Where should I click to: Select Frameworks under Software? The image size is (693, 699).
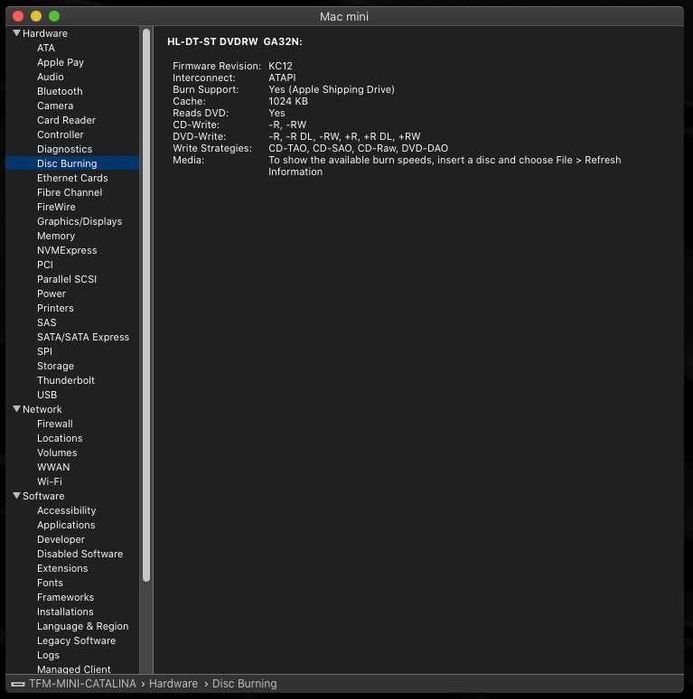coord(66,597)
